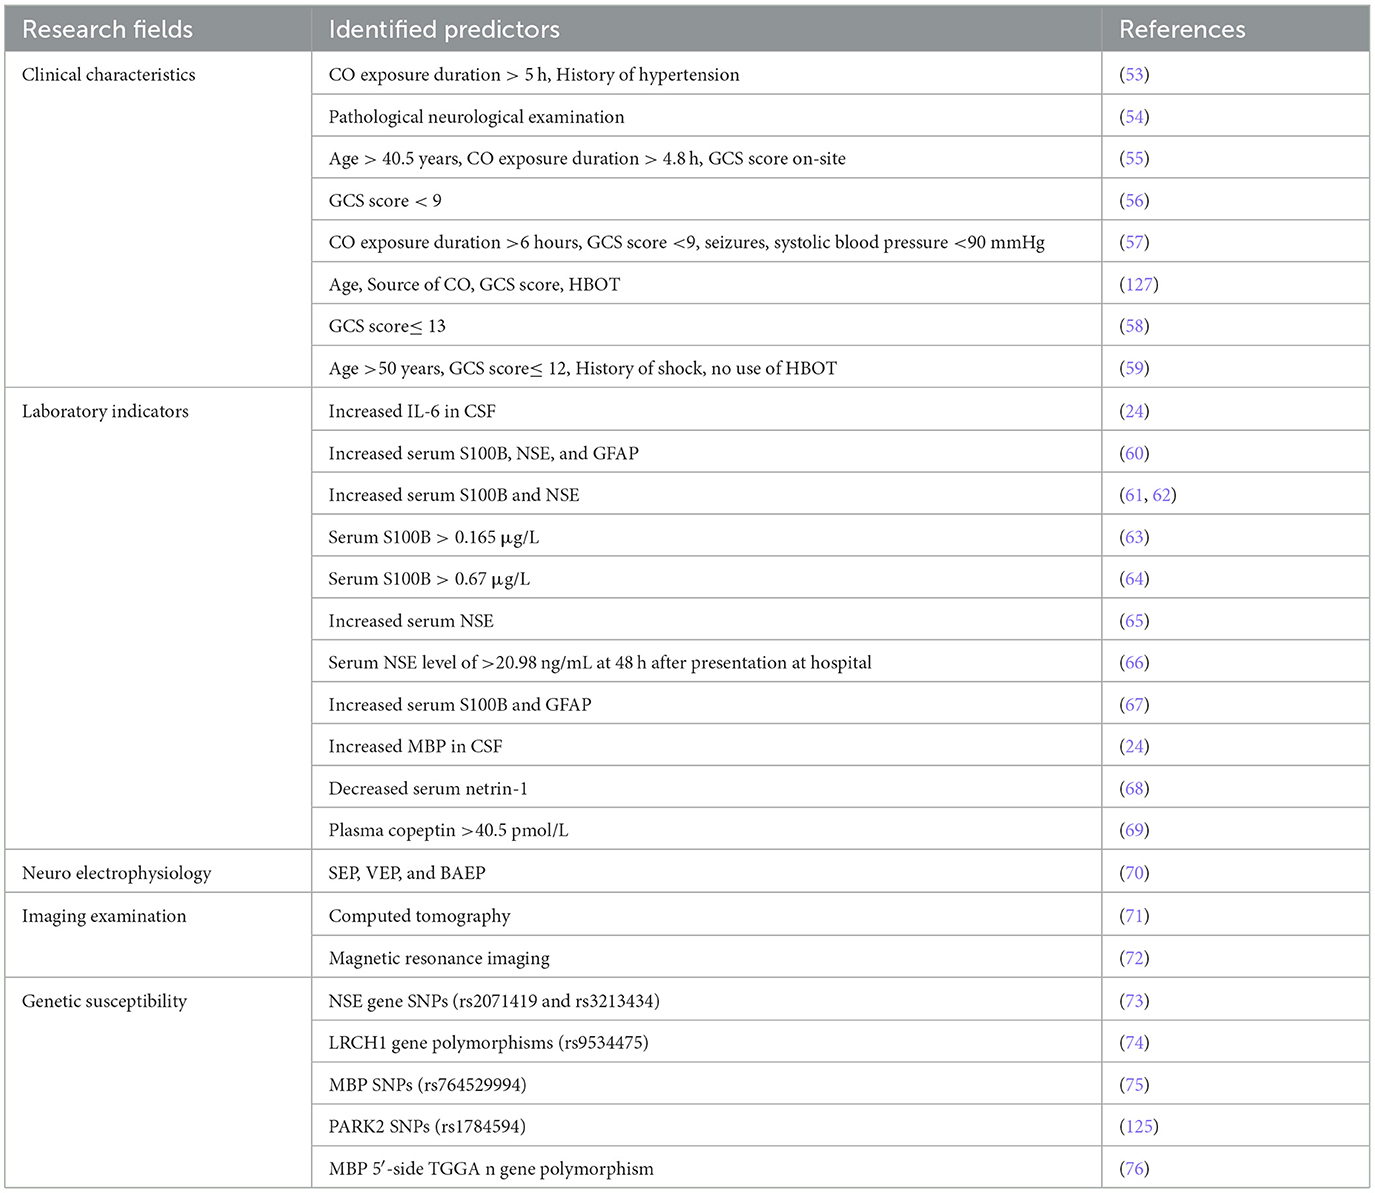This screenshot has height=1193, width=1375.
Task: Open reference link 64
Action: tap(1134, 580)
